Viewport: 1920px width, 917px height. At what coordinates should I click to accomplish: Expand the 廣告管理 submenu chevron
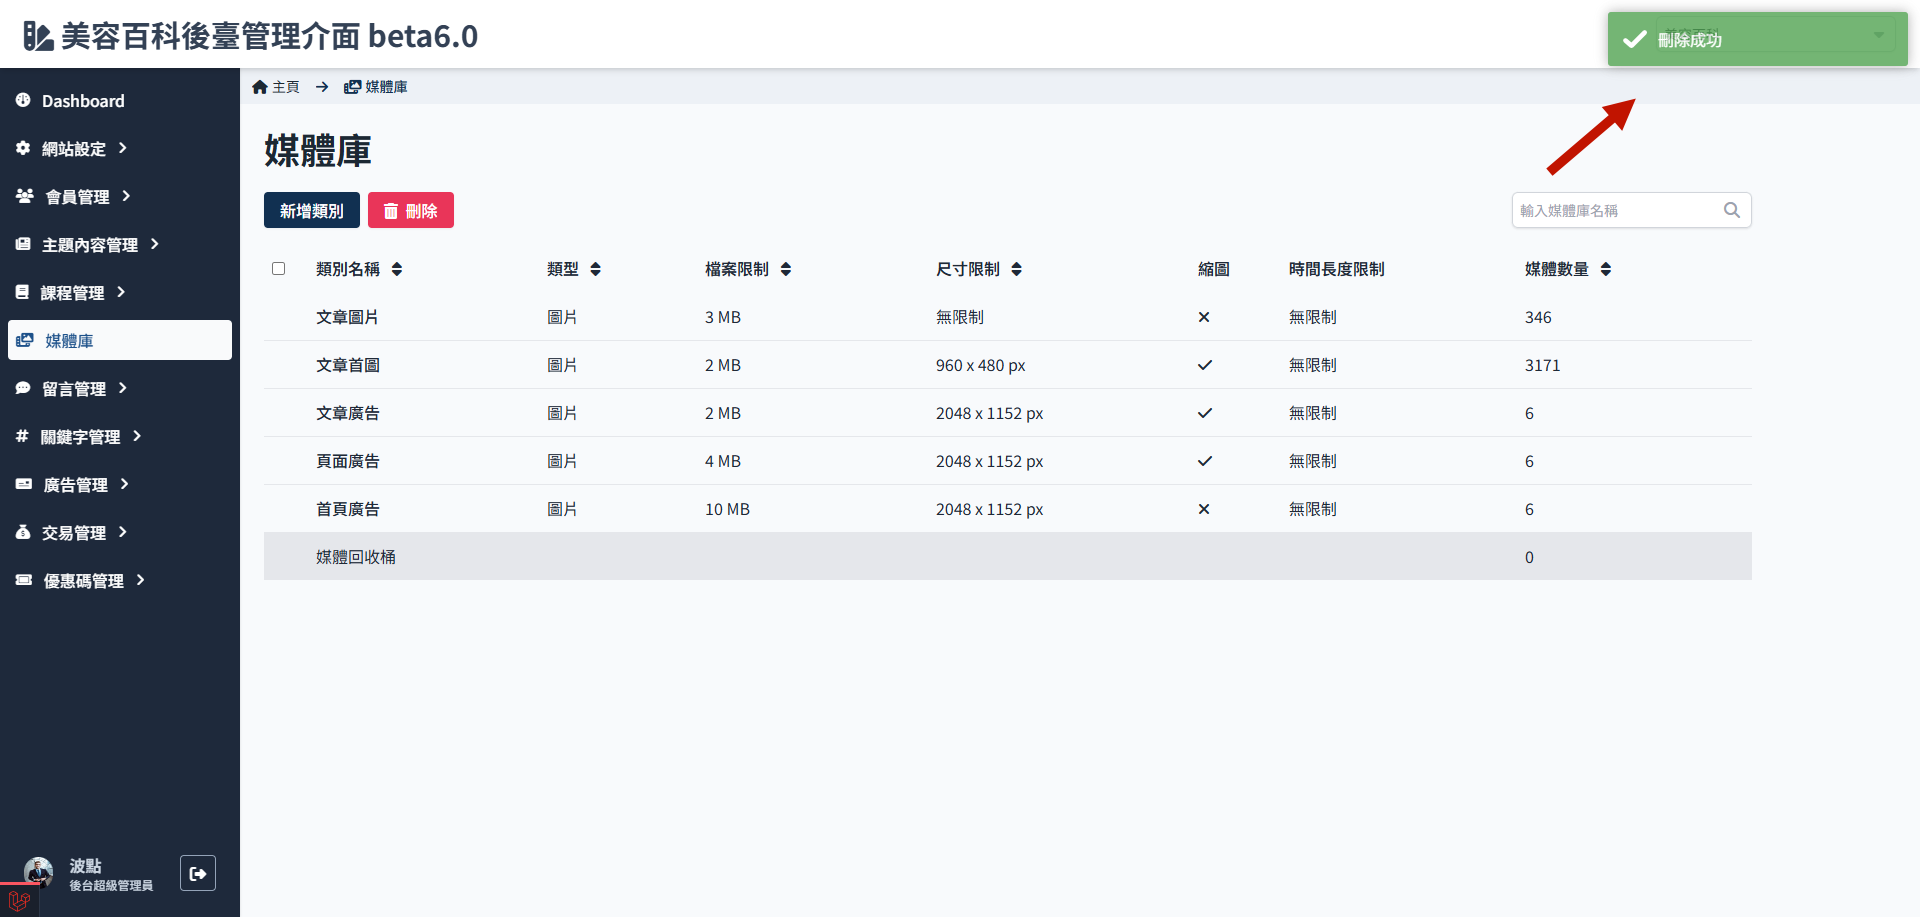click(125, 484)
